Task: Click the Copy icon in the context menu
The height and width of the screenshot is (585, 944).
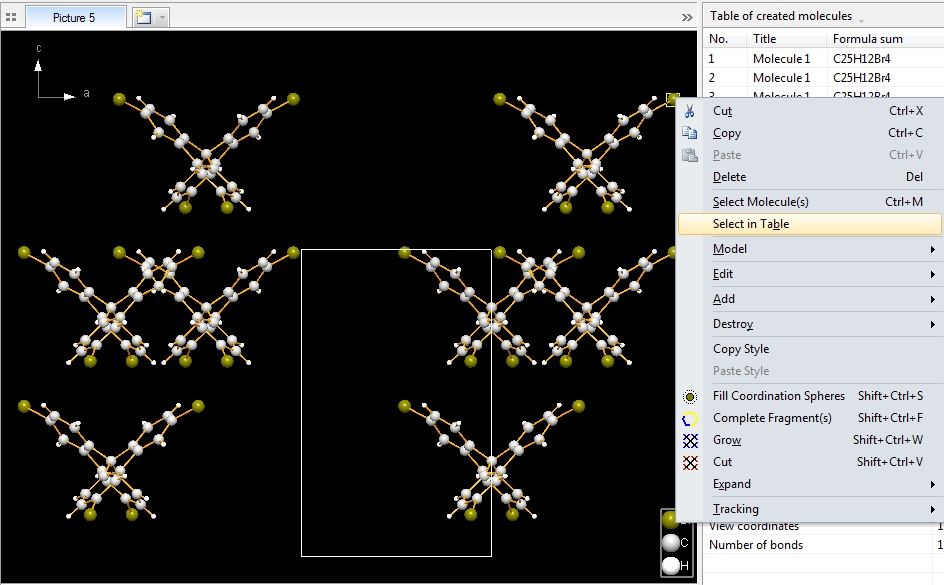Action: tap(689, 133)
